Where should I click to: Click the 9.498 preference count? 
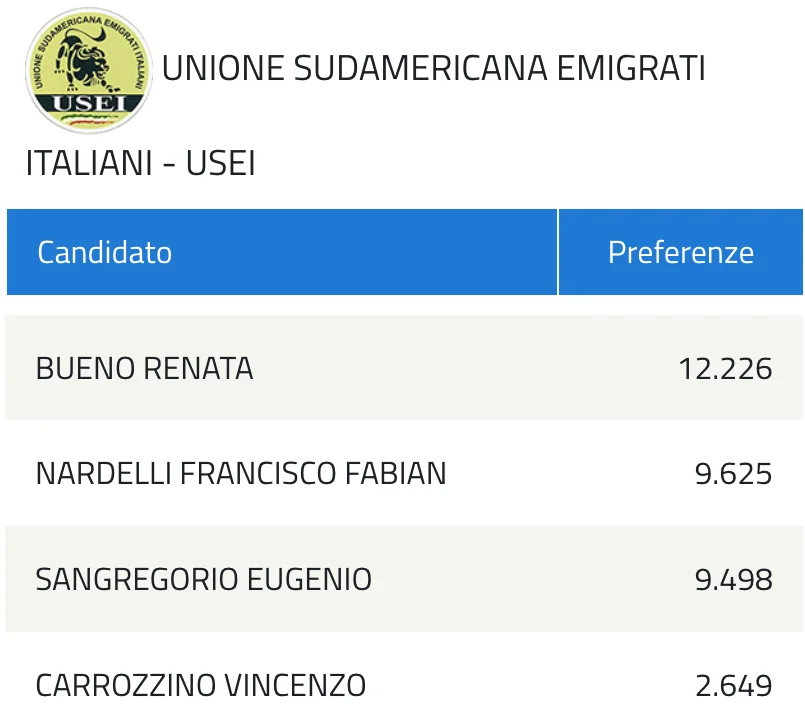[733, 580]
